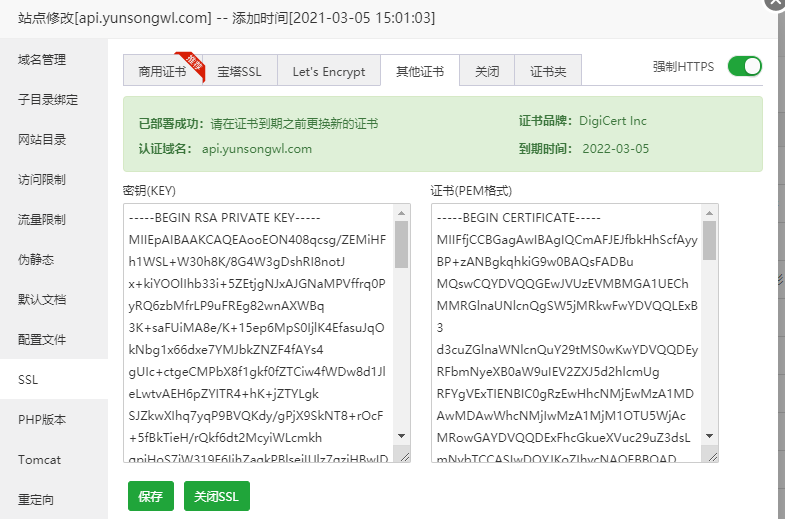This screenshot has height=519, width=785.
Task: Open the PHP版本 section
Action: [42, 420]
